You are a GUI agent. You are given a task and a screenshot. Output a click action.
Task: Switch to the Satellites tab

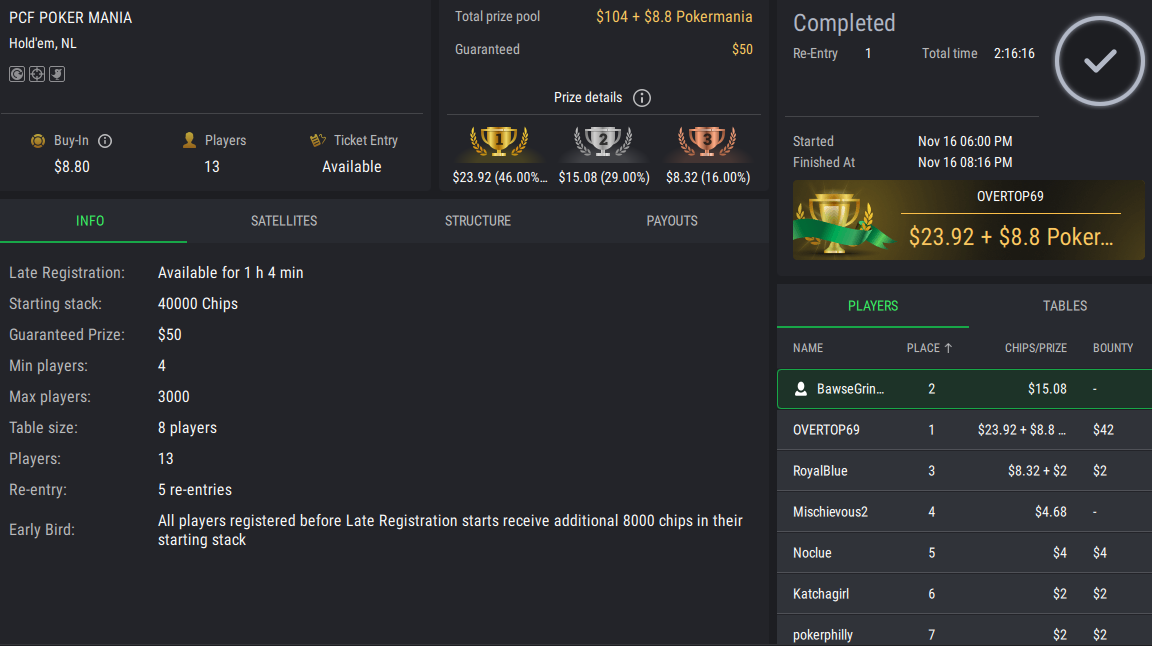pyautogui.click(x=284, y=221)
